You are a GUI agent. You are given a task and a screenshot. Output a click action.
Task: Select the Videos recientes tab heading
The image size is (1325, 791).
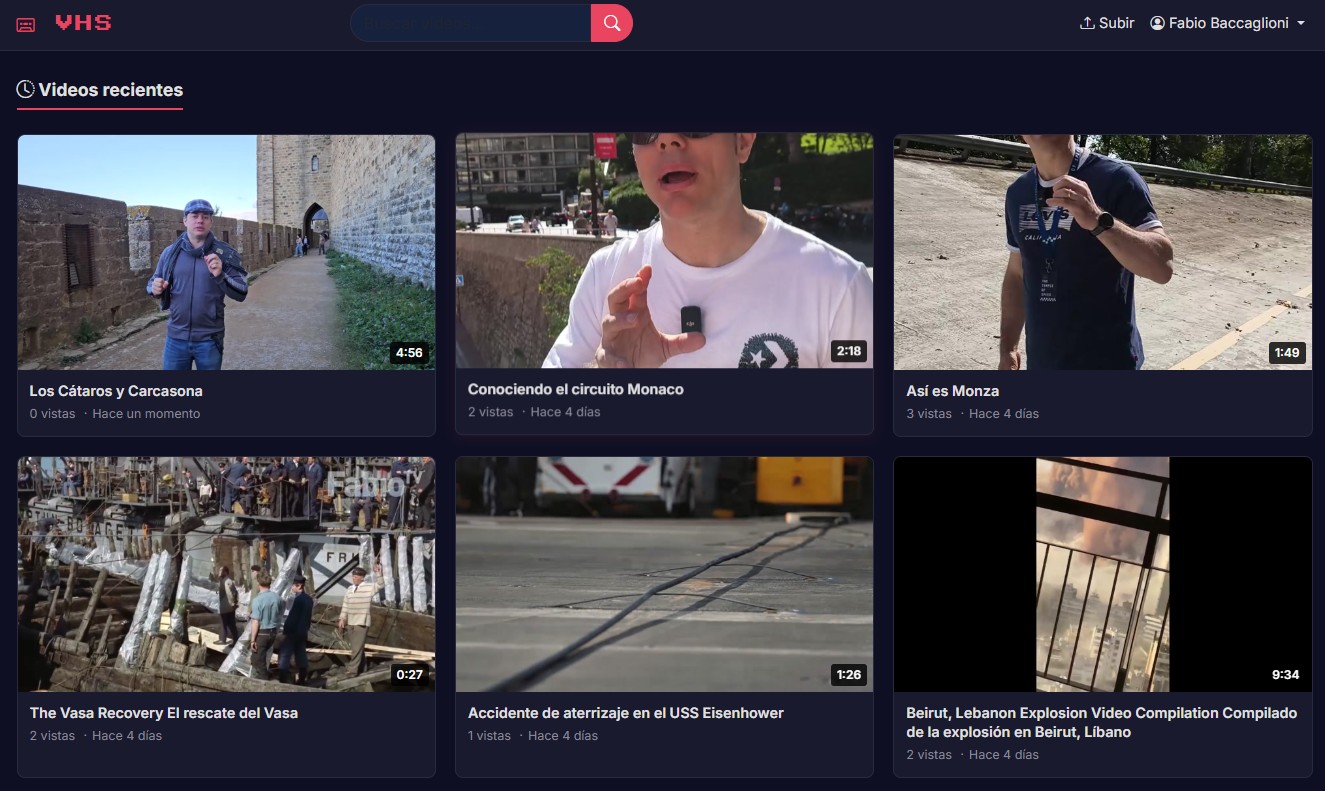coord(110,90)
